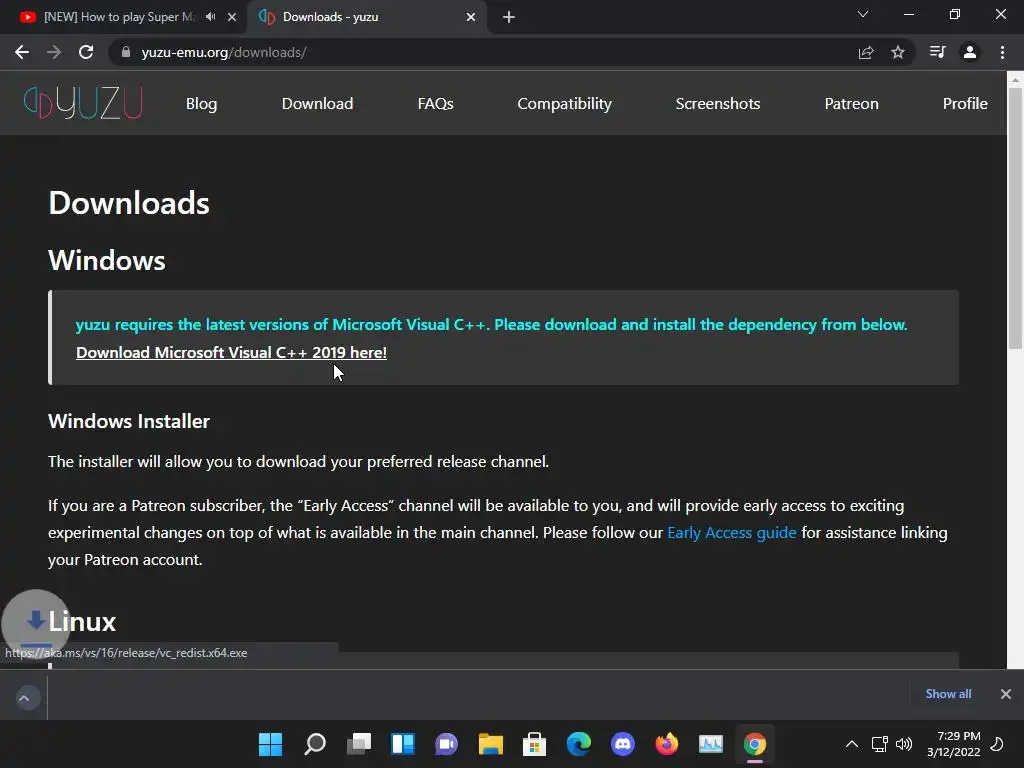The image size is (1024, 768).
Task: Open Discord from taskbar
Action: pos(622,744)
